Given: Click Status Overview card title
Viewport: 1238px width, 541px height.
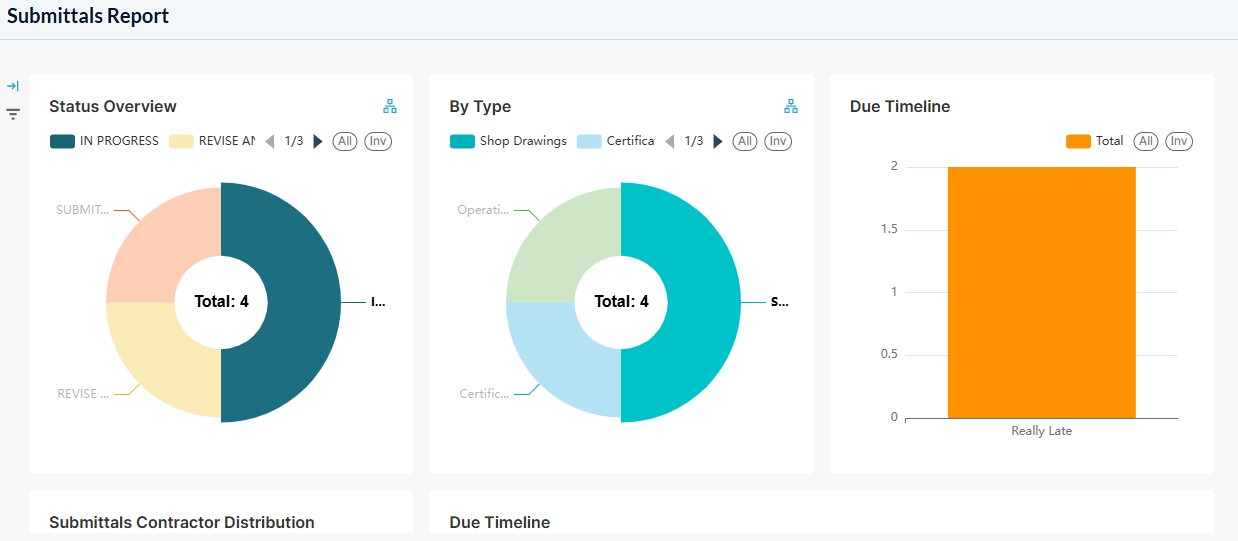Looking at the screenshot, I should (x=113, y=106).
